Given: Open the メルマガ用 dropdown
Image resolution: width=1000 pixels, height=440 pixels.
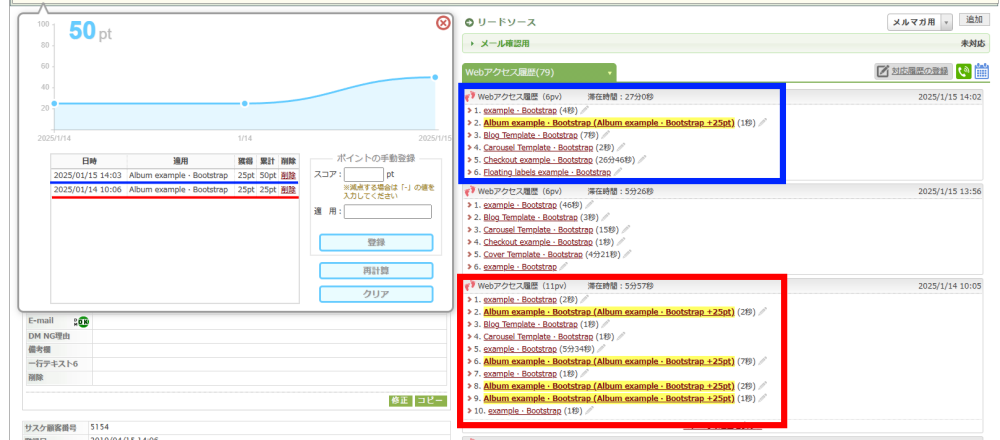Looking at the screenshot, I should (918, 22).
